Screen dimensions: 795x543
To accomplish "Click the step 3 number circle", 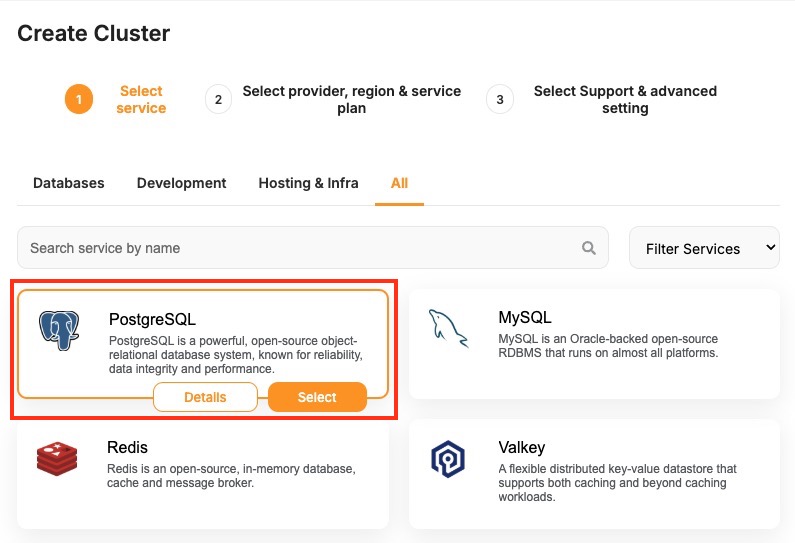I will click(499, 99).
